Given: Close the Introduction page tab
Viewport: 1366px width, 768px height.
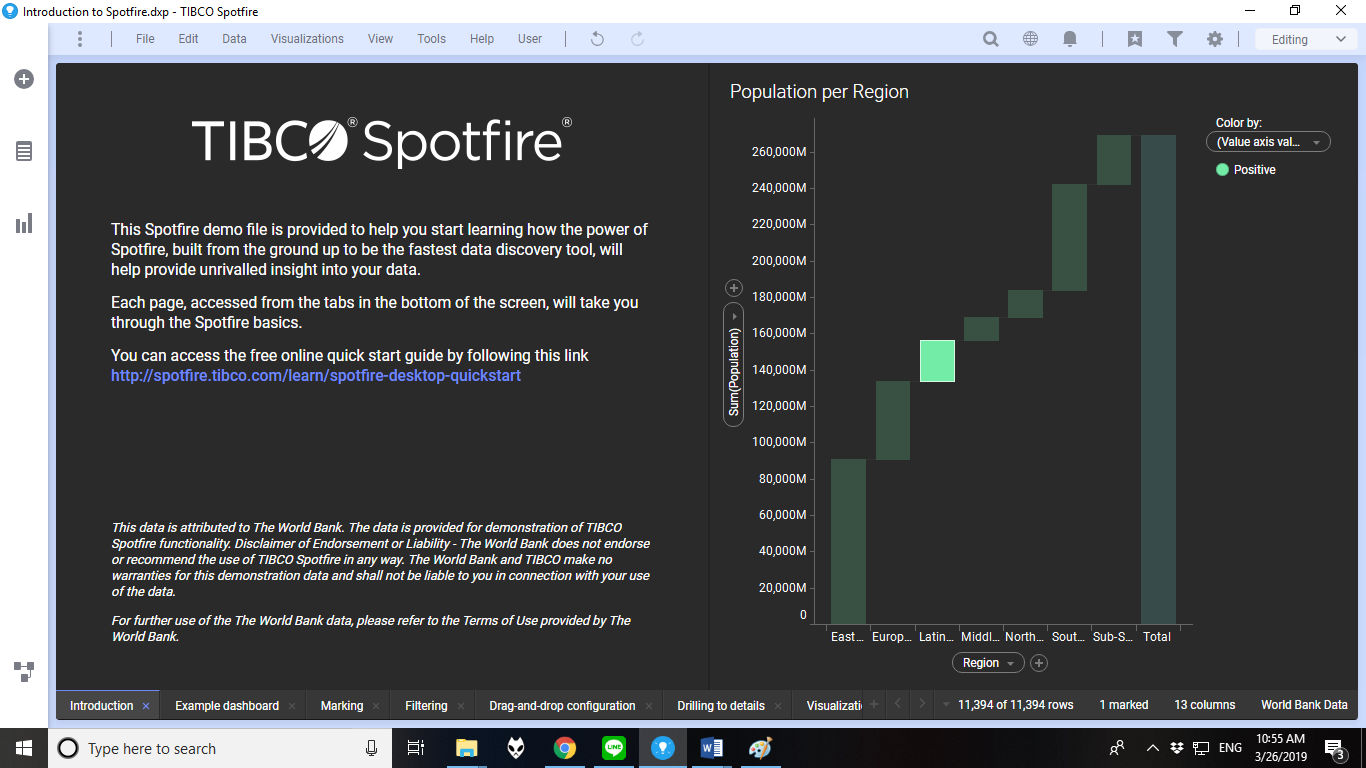Looking at the screenshot, I should (145, 706).
